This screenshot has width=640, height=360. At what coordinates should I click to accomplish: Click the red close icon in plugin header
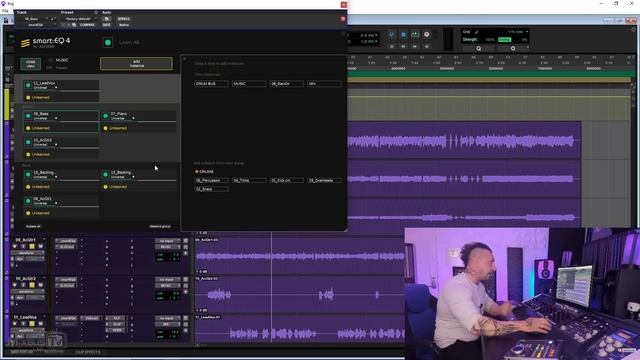pyautogui.click(x=343, y=19)
